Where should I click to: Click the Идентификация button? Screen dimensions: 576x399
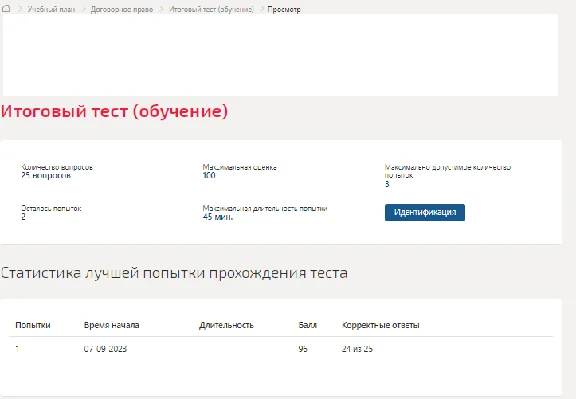[x=425, y=212]
